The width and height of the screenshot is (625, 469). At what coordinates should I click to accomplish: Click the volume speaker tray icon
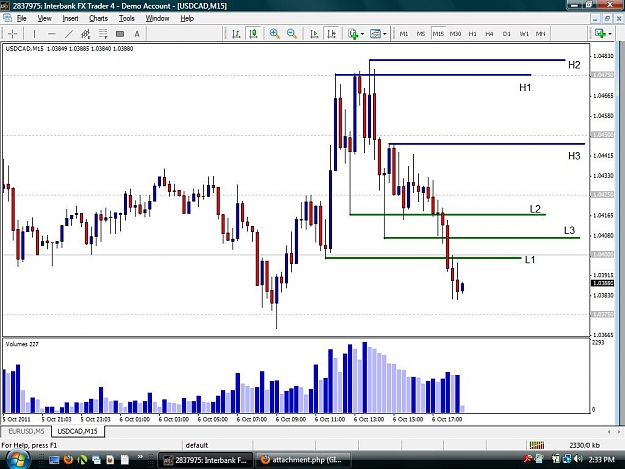point(578,459)
